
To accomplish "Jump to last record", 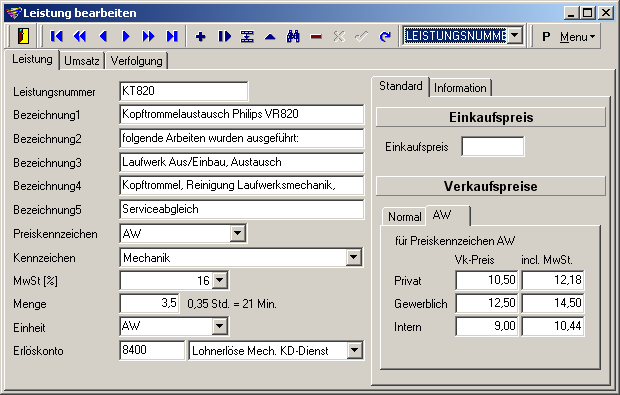I will 172,37.
